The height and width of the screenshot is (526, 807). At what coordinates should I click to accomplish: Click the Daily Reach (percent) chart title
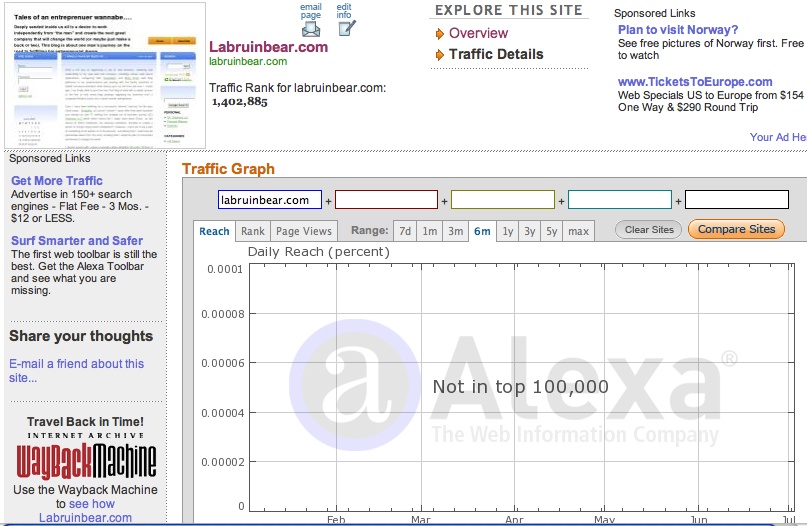pos(319,252)
